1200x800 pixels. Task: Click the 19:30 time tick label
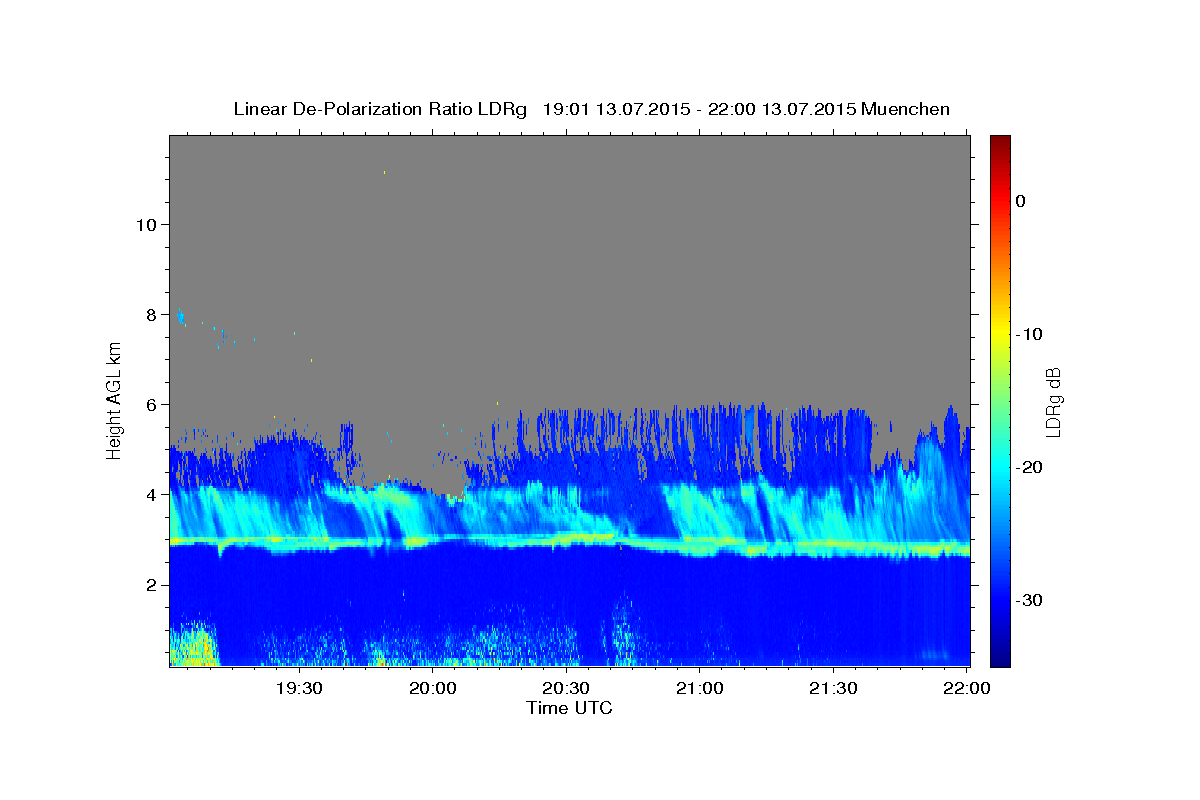click(x=299, y=688)
